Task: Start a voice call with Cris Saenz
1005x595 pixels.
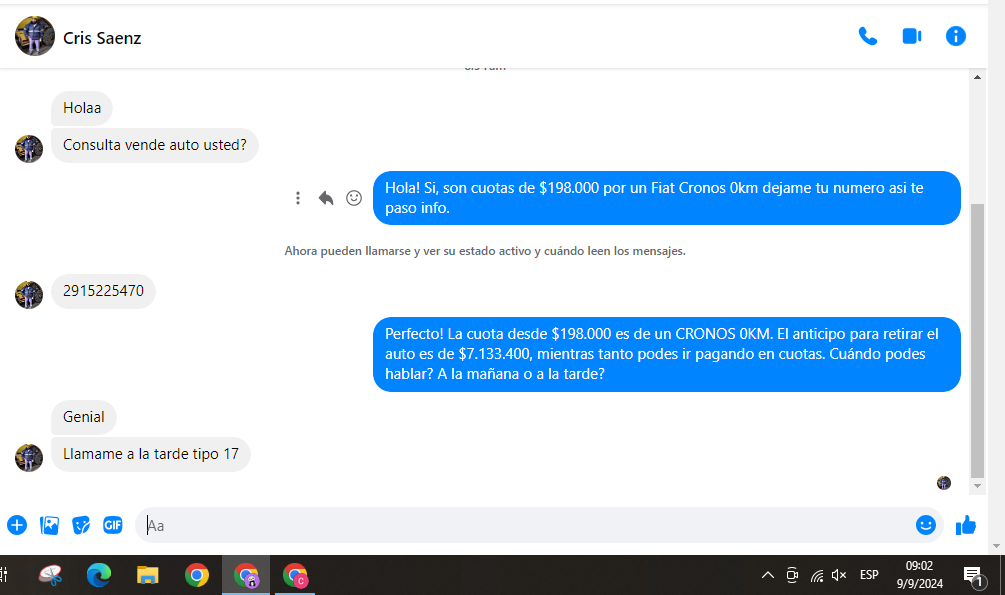Action: [x=868, y=37]
